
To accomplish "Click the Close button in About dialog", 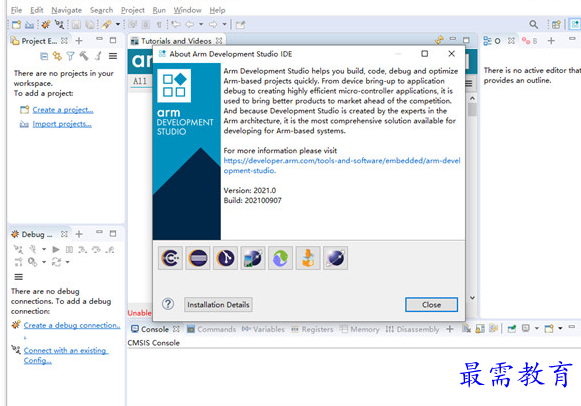I will [431, 304].
